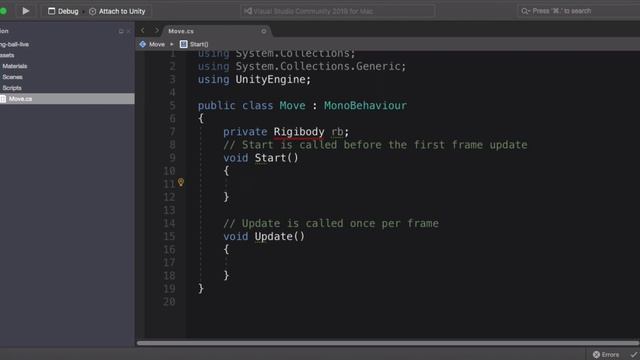
Task: Open the Errors pad from status bar
Action: point(606,355)
